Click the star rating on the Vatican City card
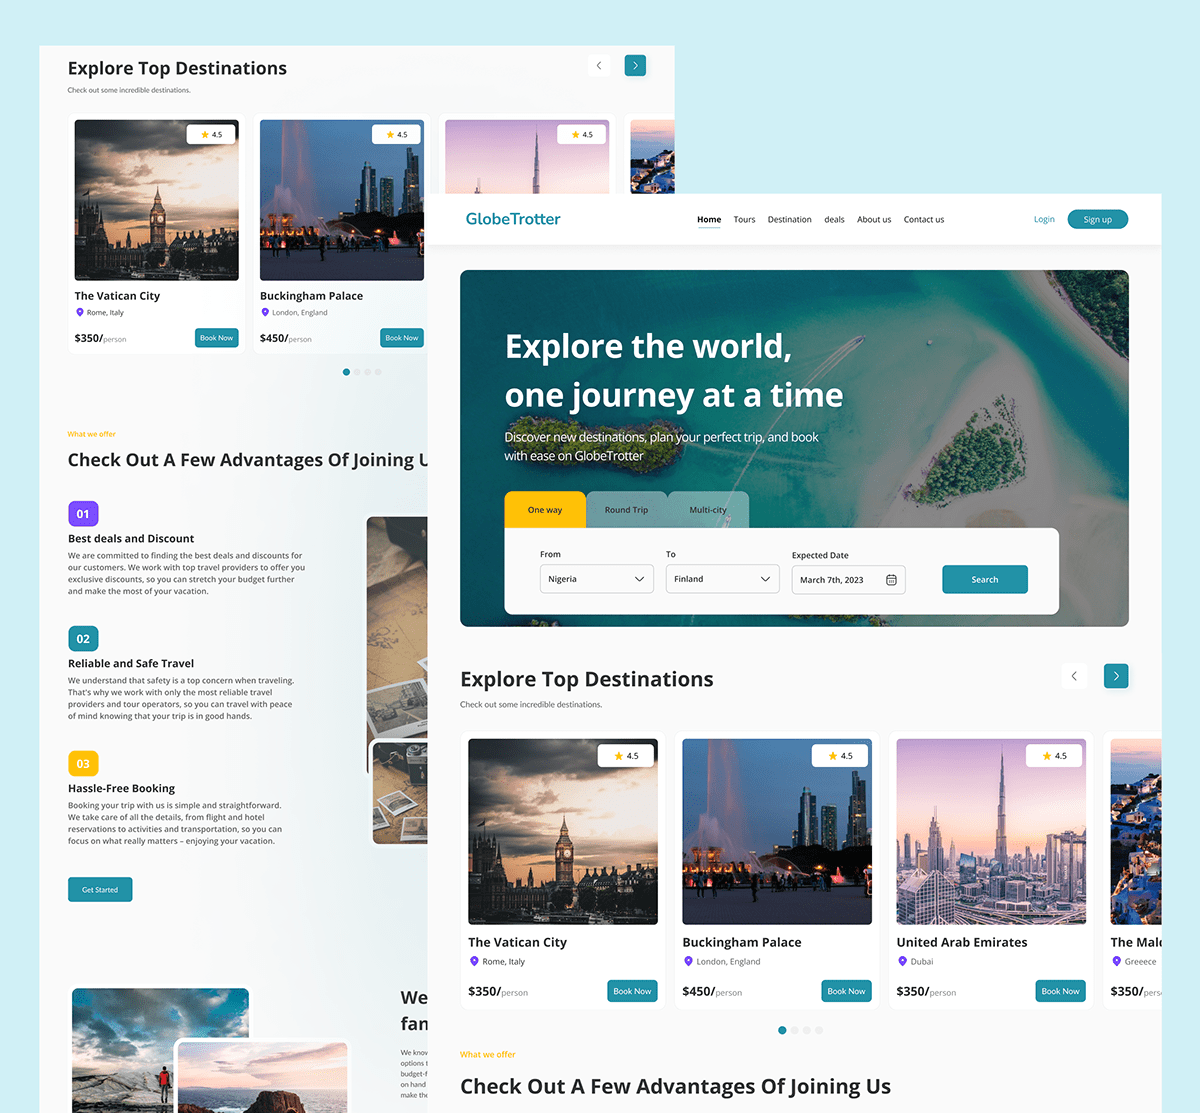 (626, 755)
